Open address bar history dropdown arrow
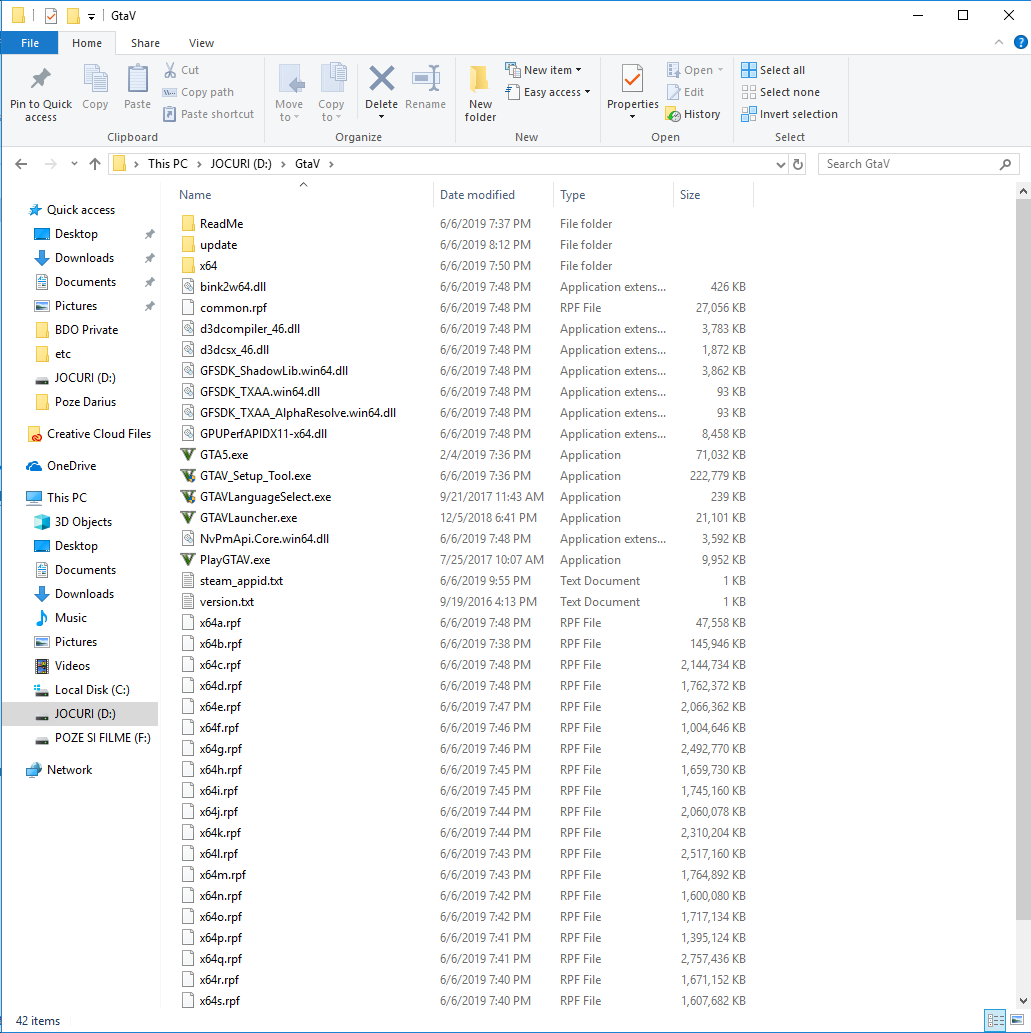 click(781, 164)
